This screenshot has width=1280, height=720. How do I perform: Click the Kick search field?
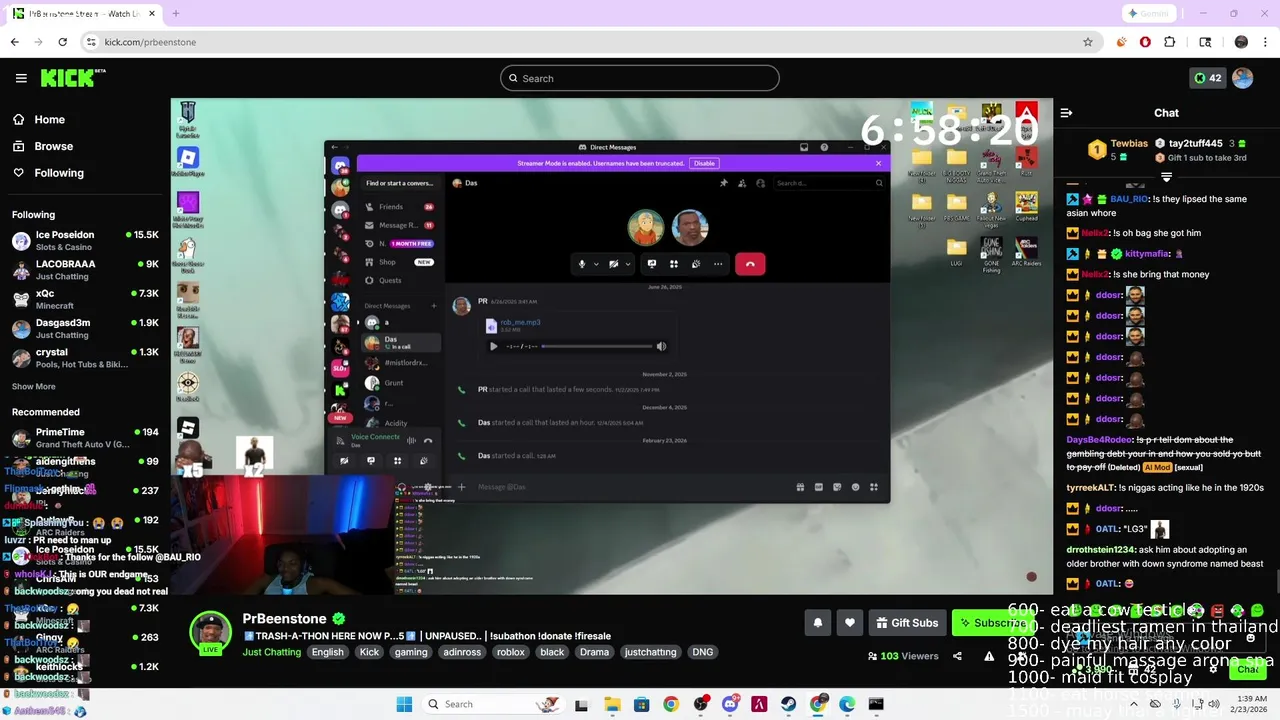pos(640,78)
